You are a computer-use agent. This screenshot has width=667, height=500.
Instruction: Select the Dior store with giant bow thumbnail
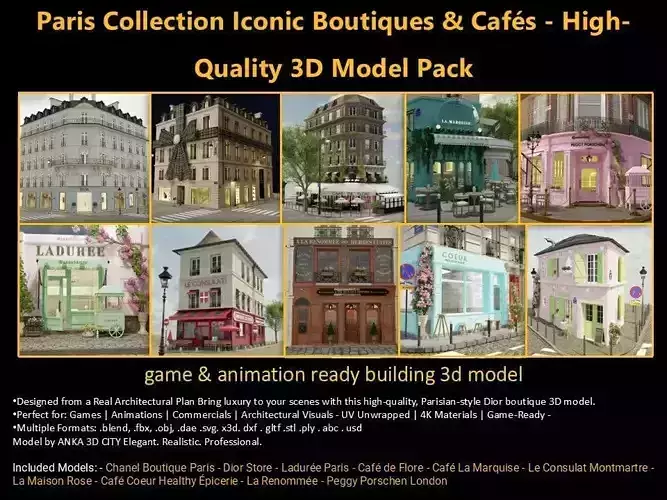point(216,158)
